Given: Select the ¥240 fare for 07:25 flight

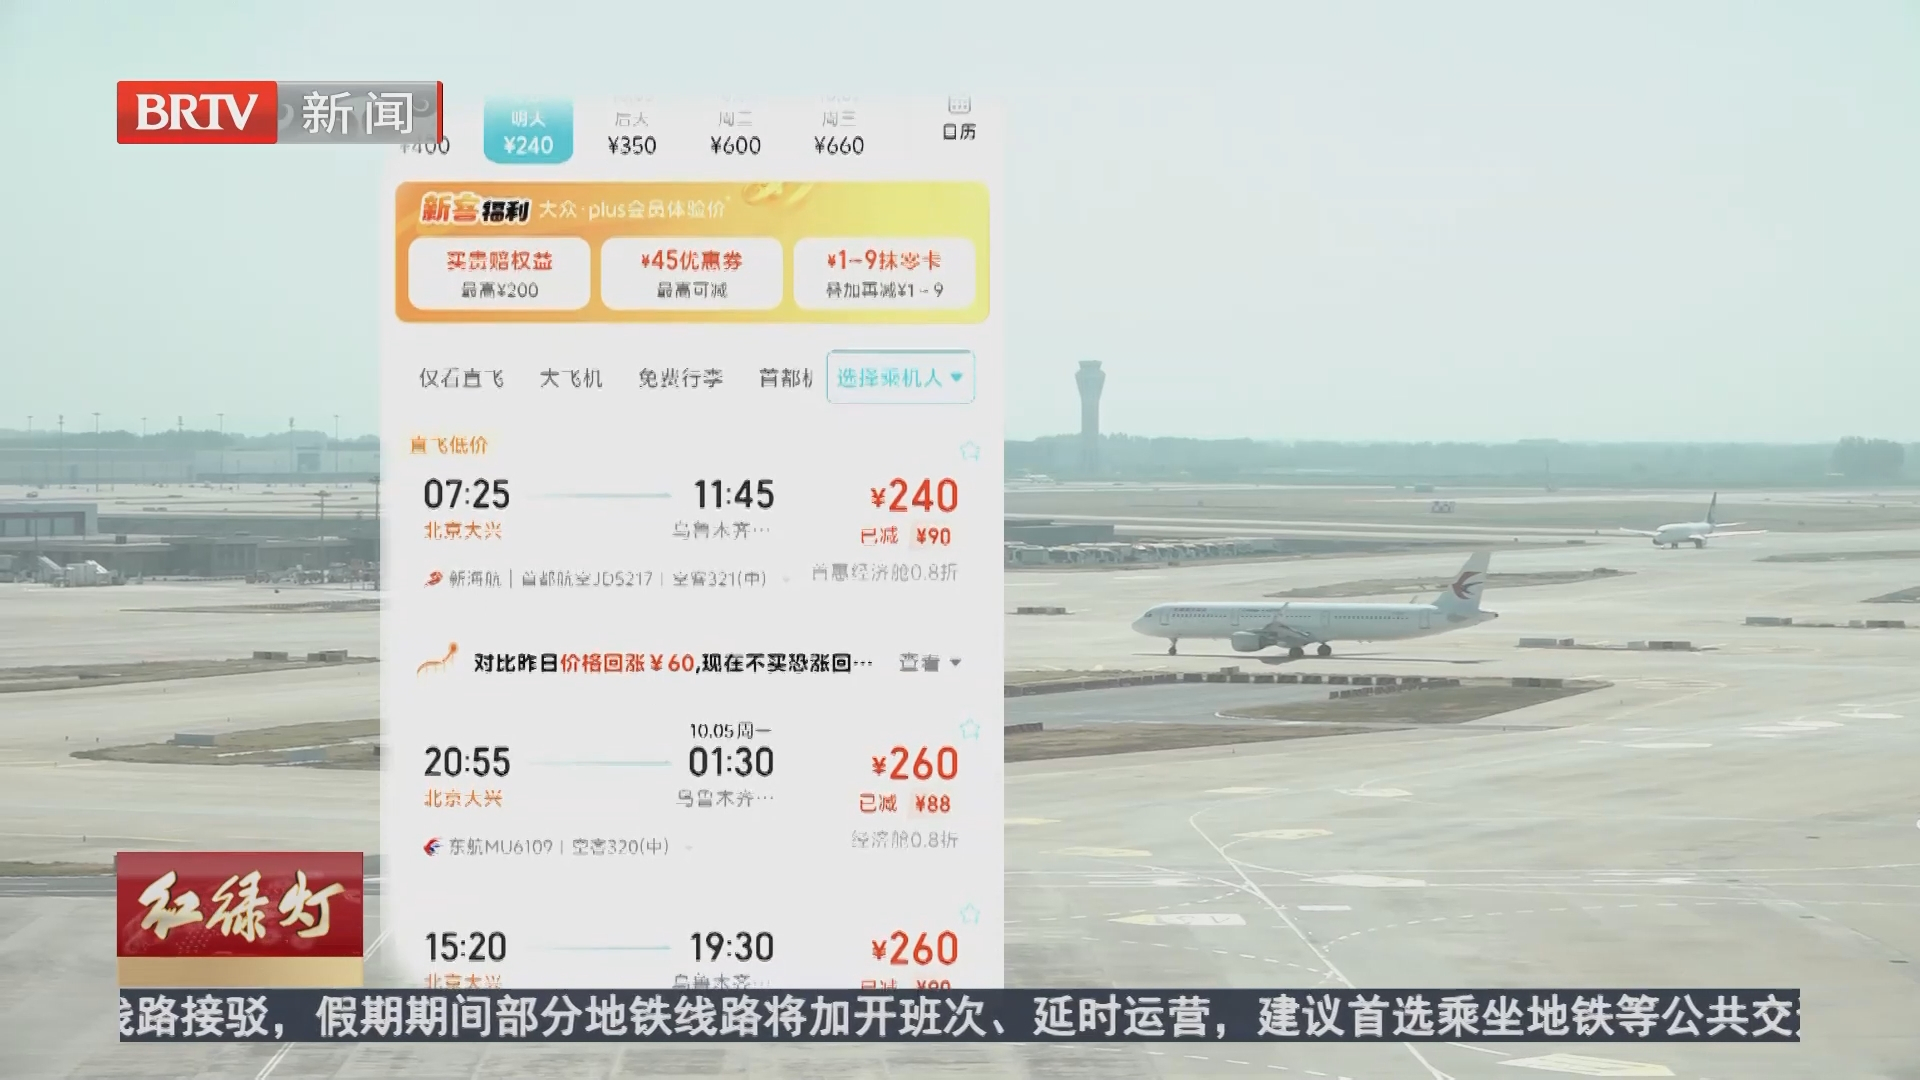Looking at the screenshot, I should tap(914, 496).
